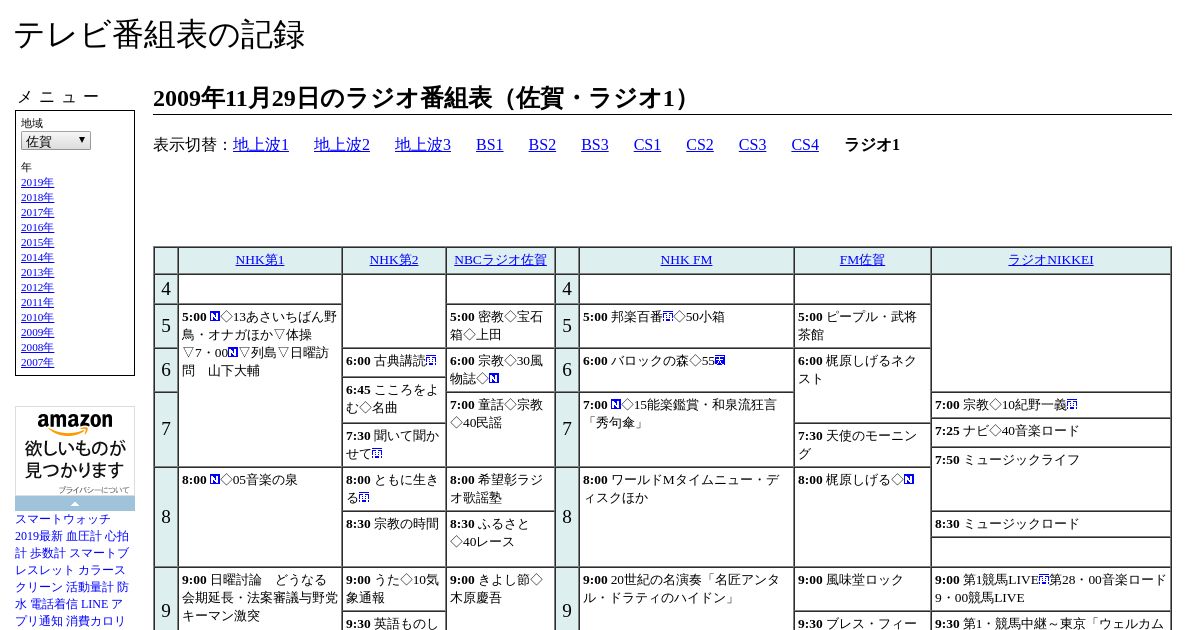Open the 2015年 archive link
Screen dimensions: 1200x630
pyautogui.click(x=37, y=242)
